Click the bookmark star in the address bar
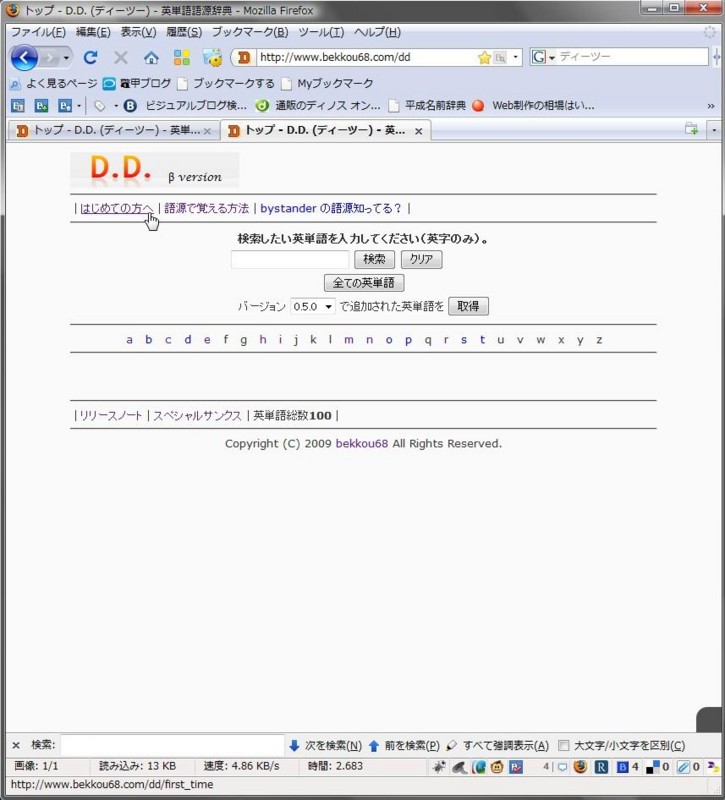725x800 pixels. point(484,58)
